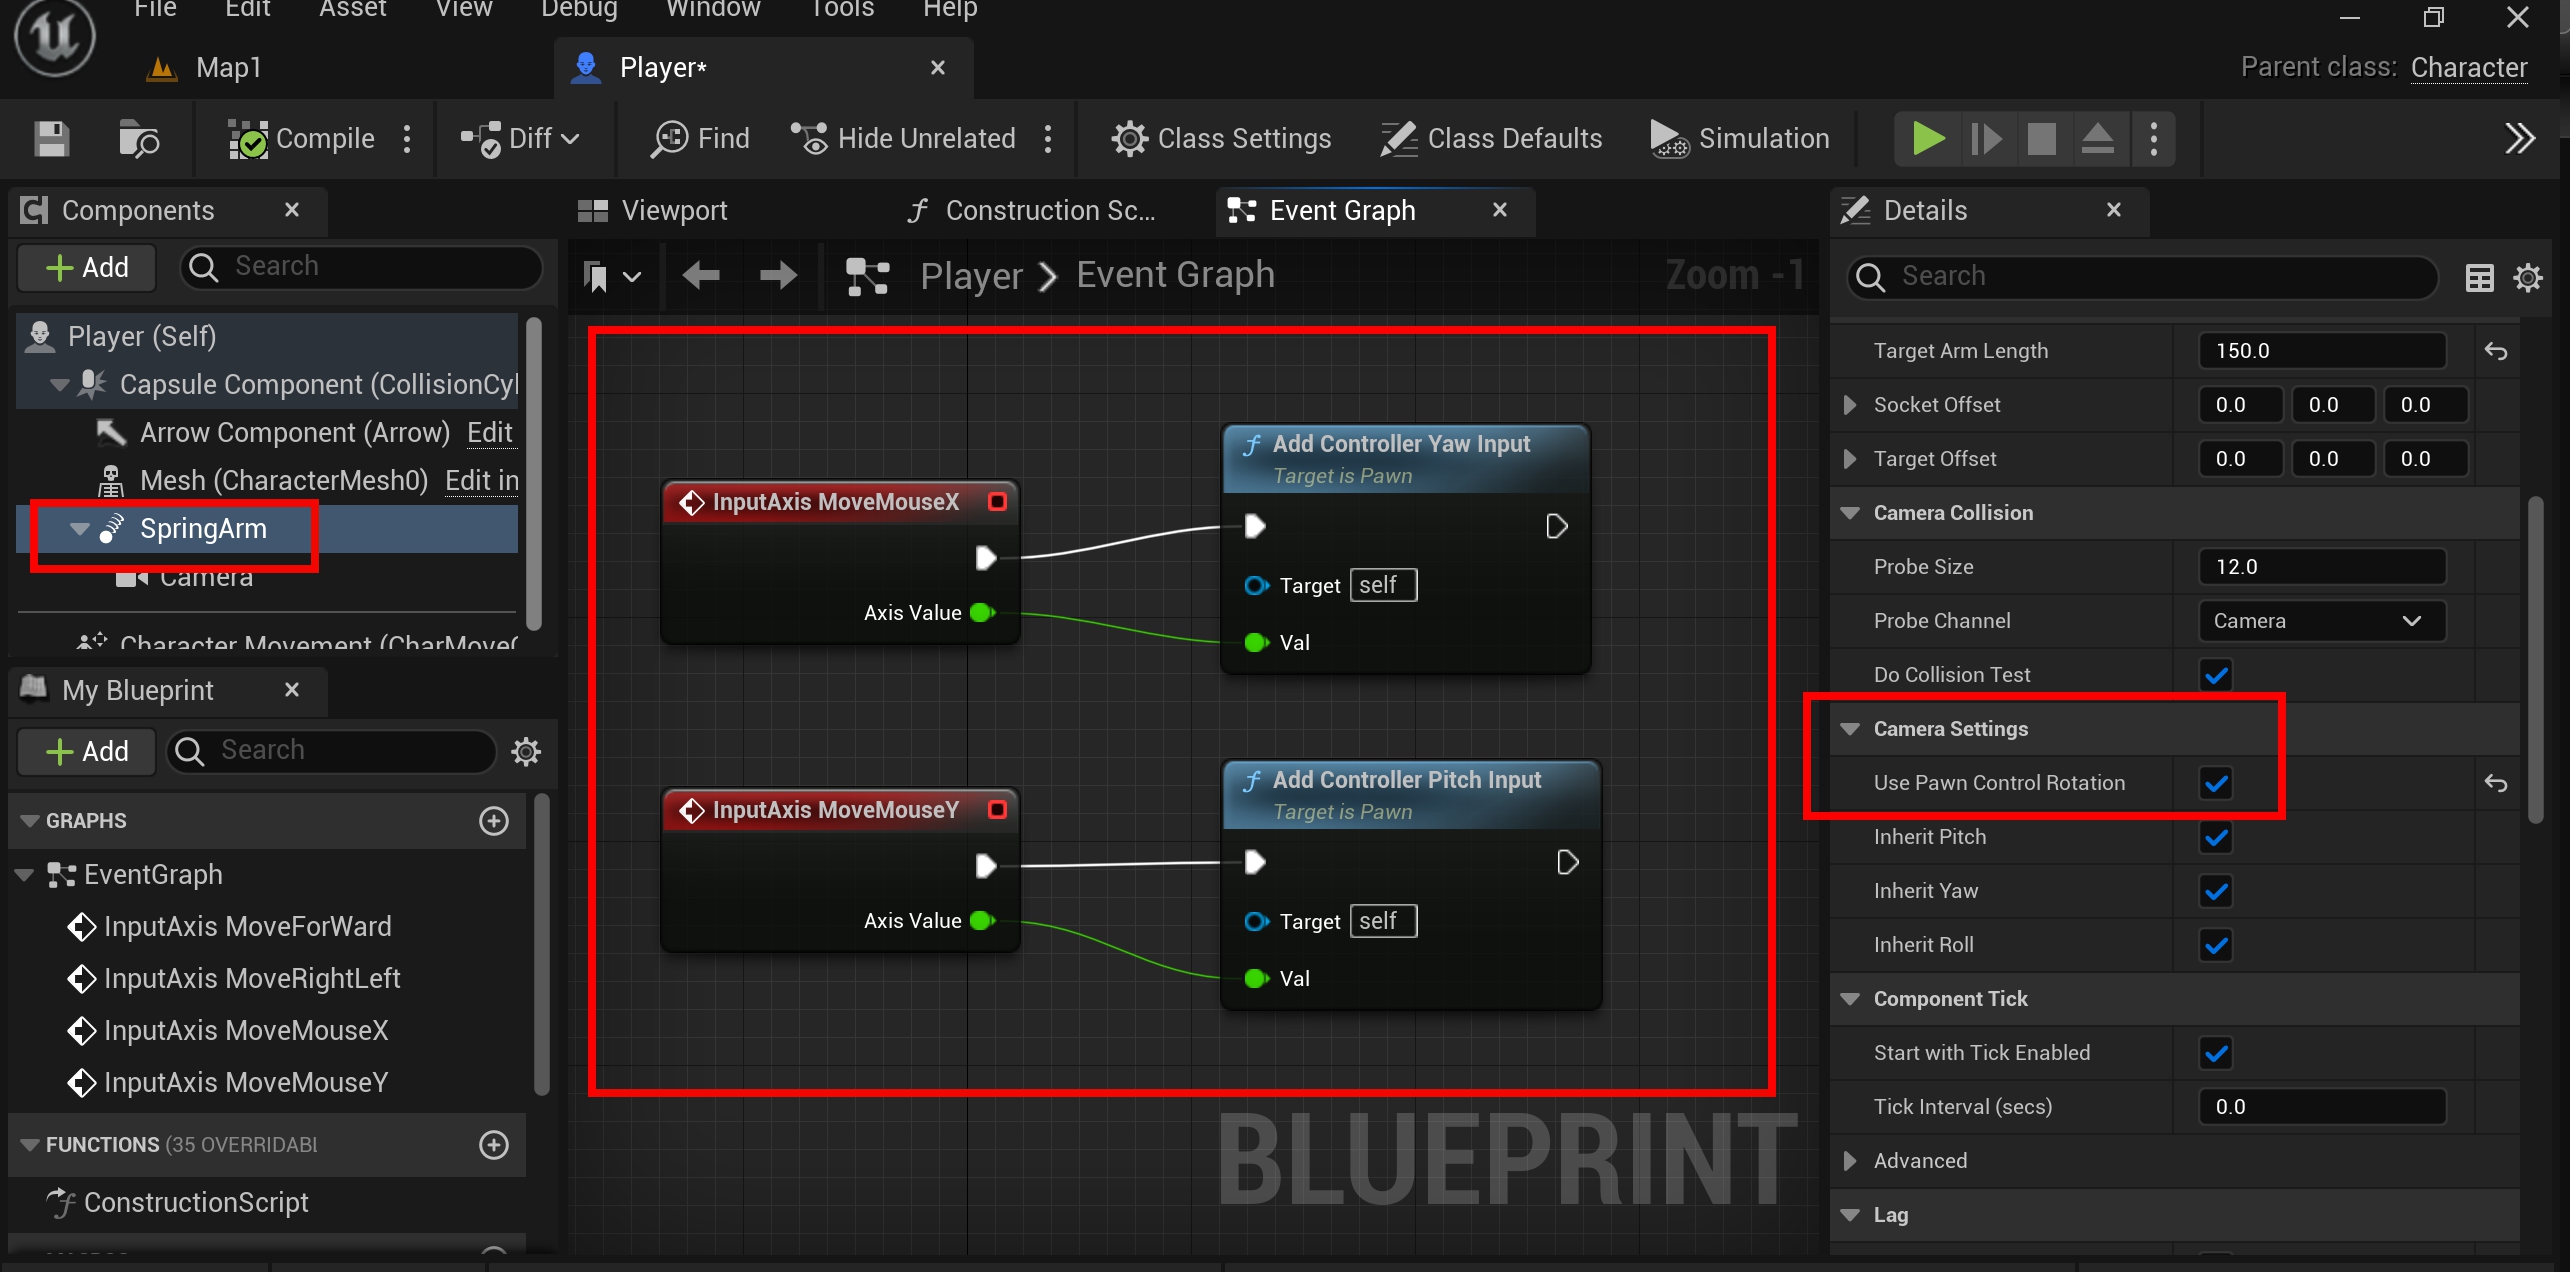Start Simulation mode

(x=1740, y=139)
